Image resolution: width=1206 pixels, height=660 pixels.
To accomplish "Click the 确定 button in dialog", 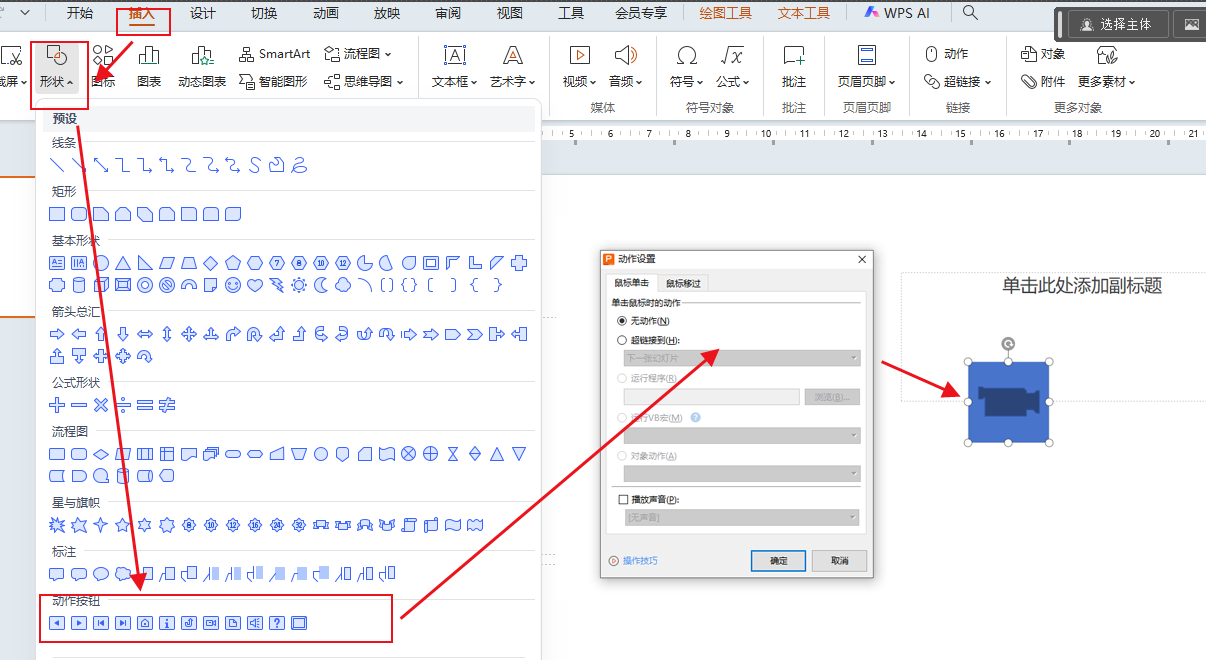I will (x=778, y=561).
